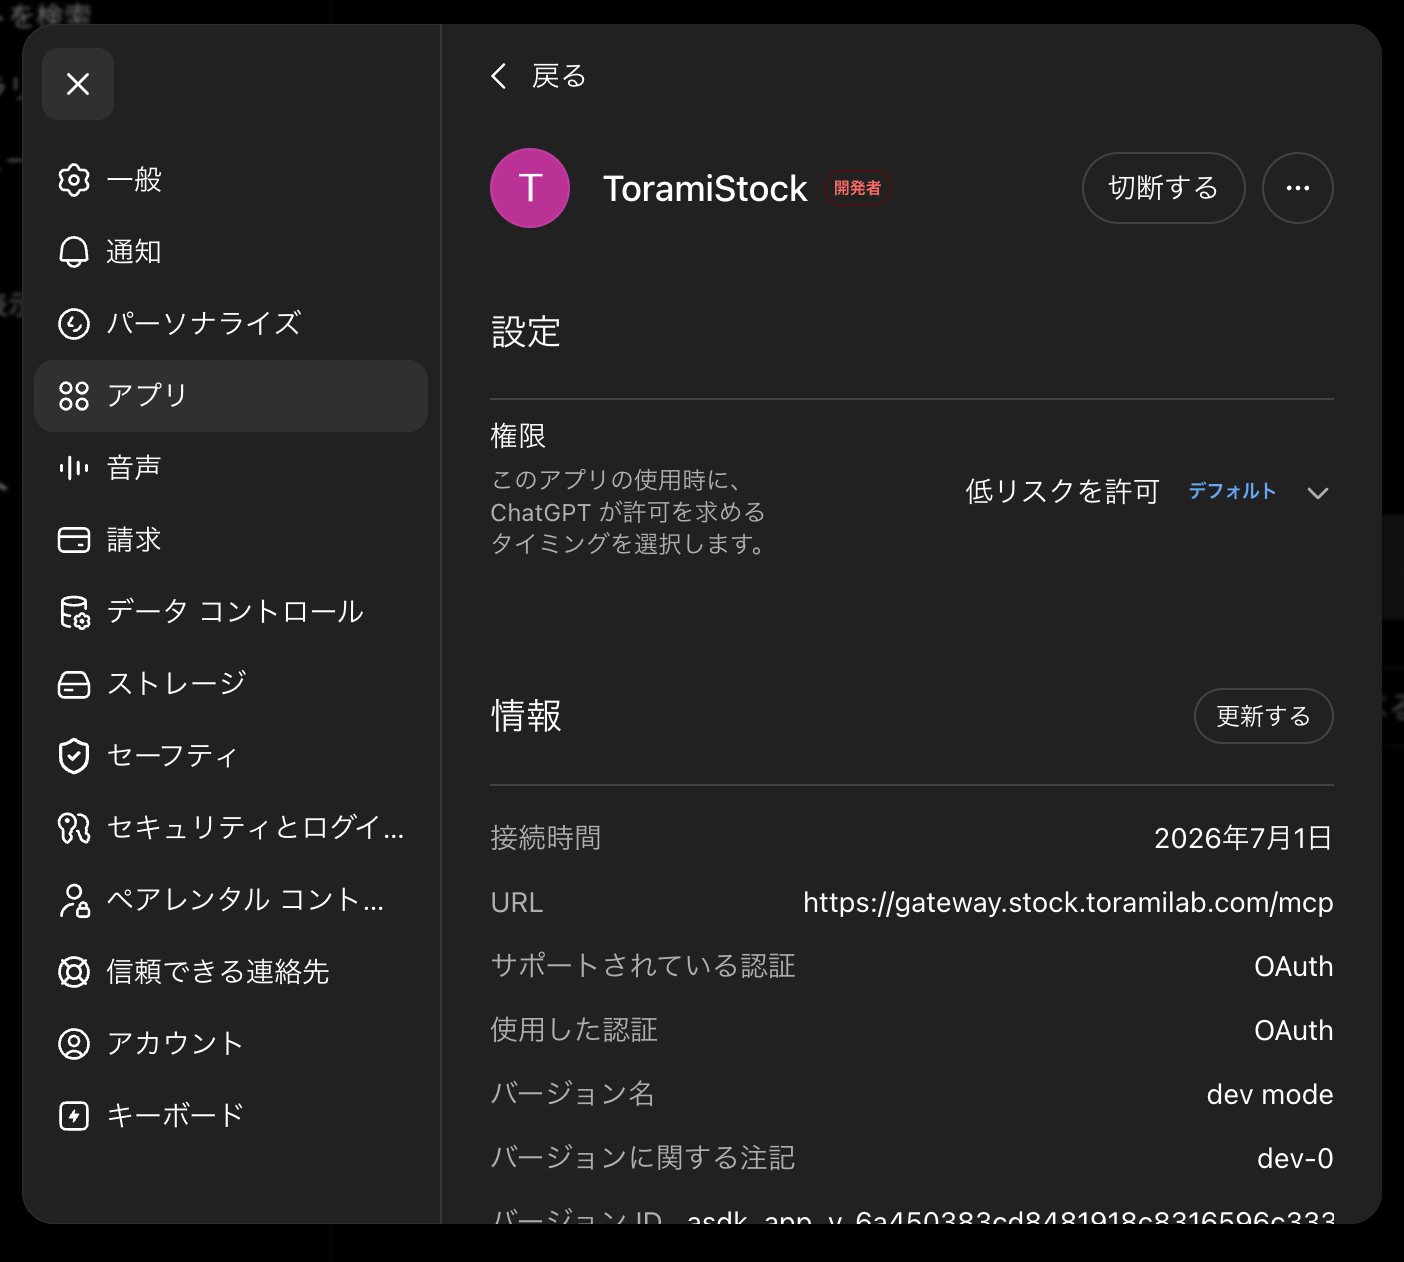This screenshot has width=1404, height=1262.
Task: Click the back chevron arrow icon
Action: [x=499, y=76]
